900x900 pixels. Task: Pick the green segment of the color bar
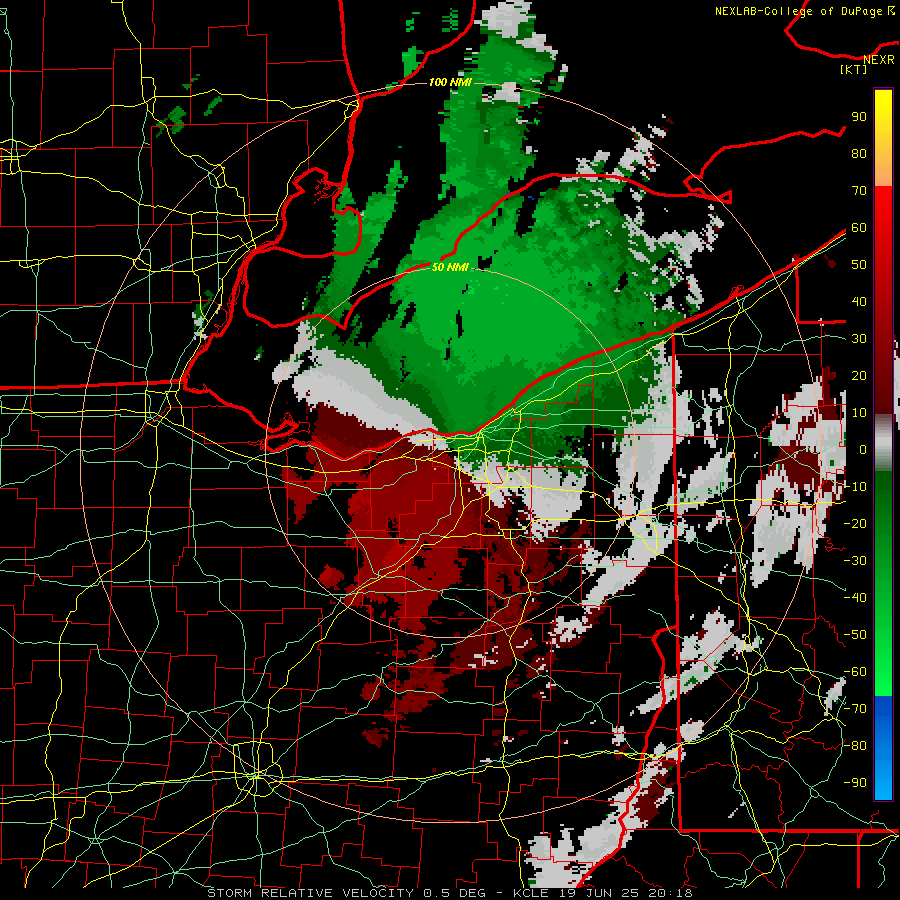pos(883,583)
